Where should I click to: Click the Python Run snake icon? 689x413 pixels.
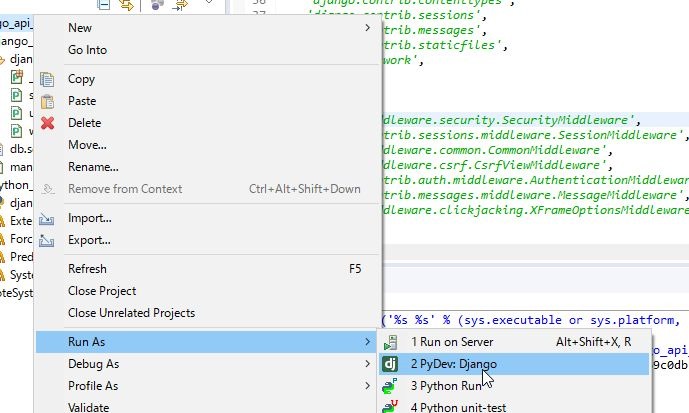[x=392, y=386]
